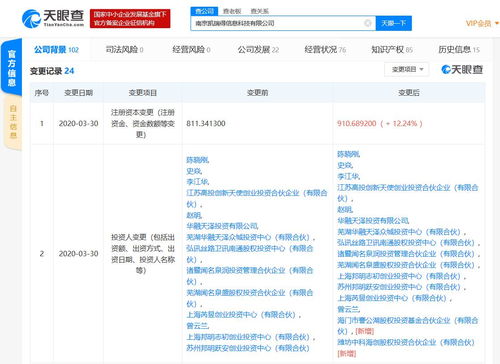Viewport: 500px width, 364px height.
Task: Focus the company name search field
Action: [x=283, y=23]
